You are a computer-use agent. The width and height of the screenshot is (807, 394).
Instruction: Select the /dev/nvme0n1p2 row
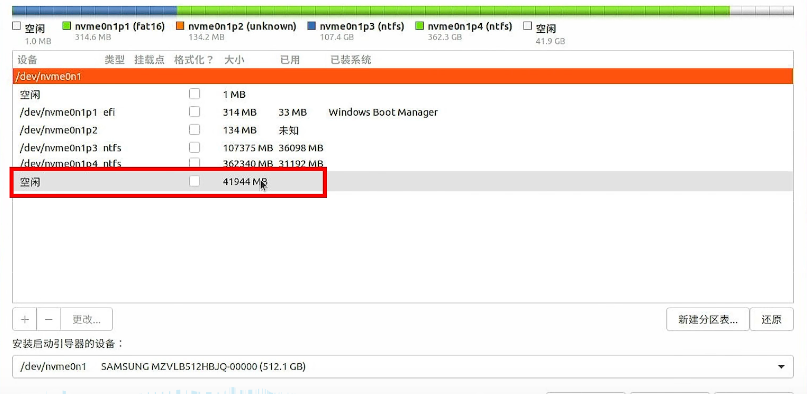click(403, 130)
